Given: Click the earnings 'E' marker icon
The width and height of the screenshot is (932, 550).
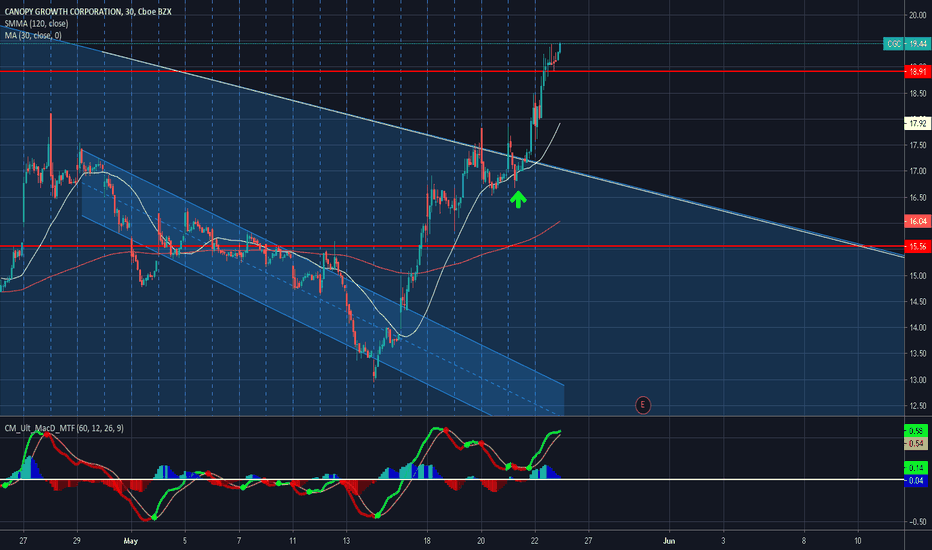Looking at the screenshot, I should (642, 405).
